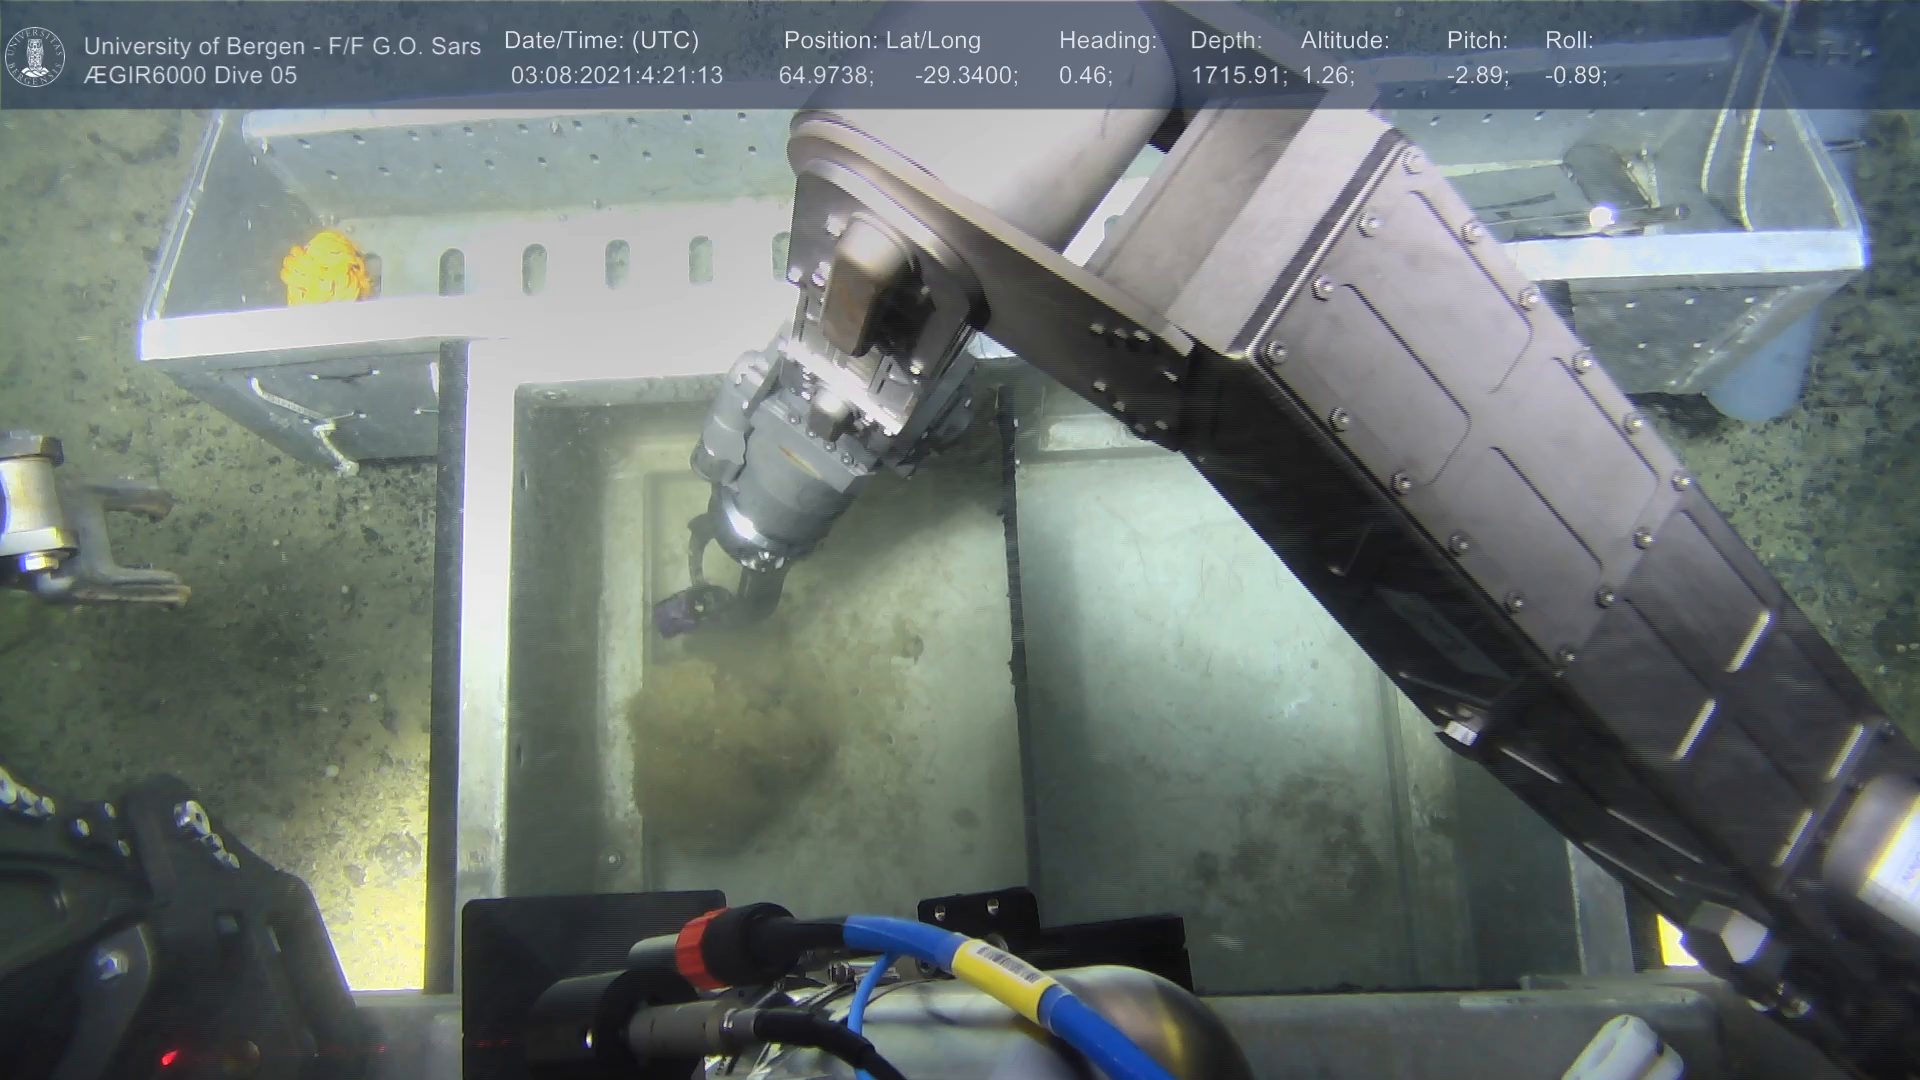Click the Depth reading 1715.91
Viewport: 1920px width, 1080px height.
point(1237,75)
